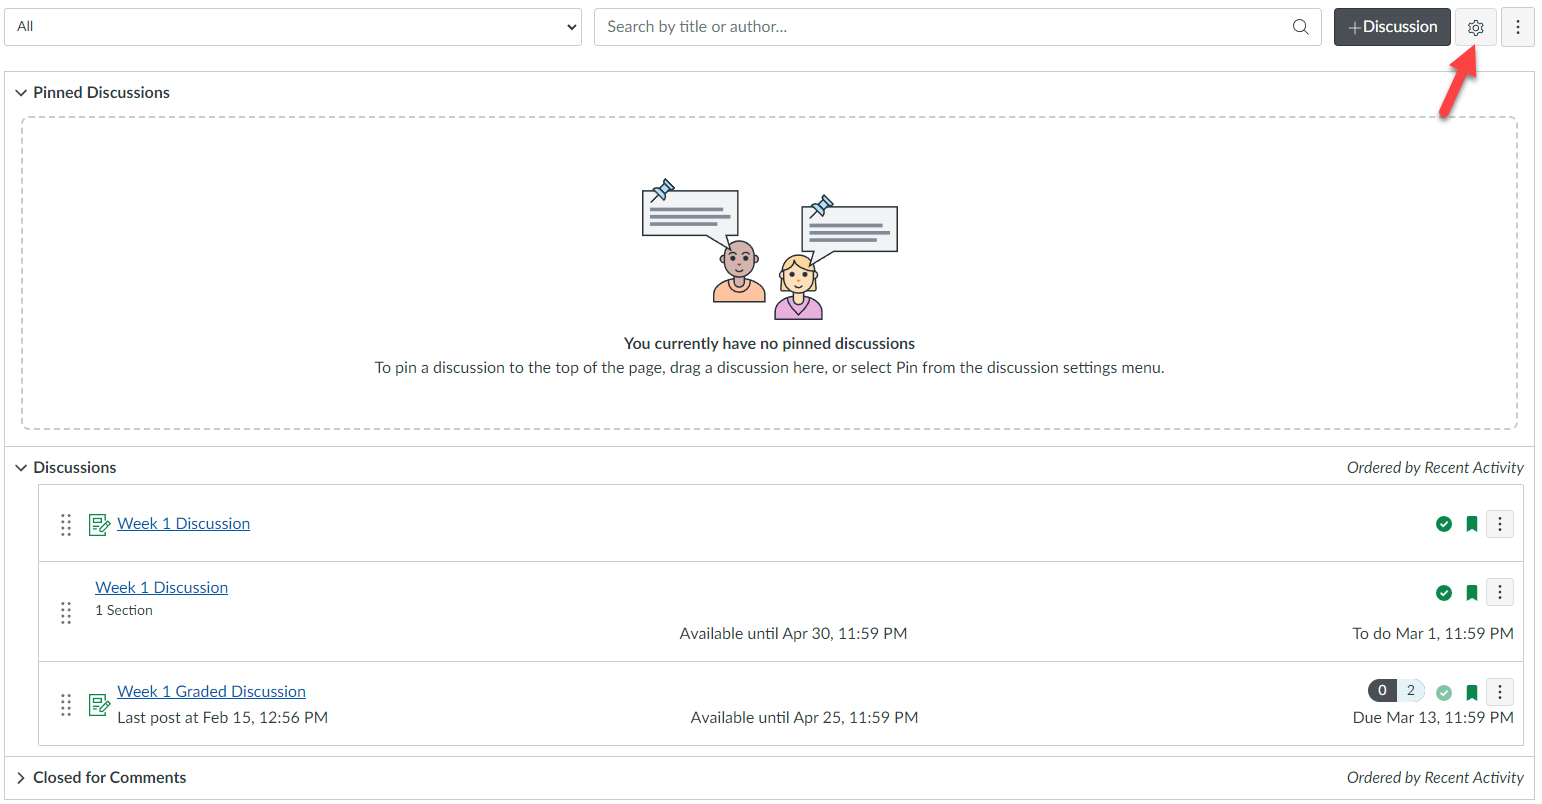This screenshot has width=1542, height=804.
Task: Collapse the Pinned Discussions section
Action: [21, 92]
